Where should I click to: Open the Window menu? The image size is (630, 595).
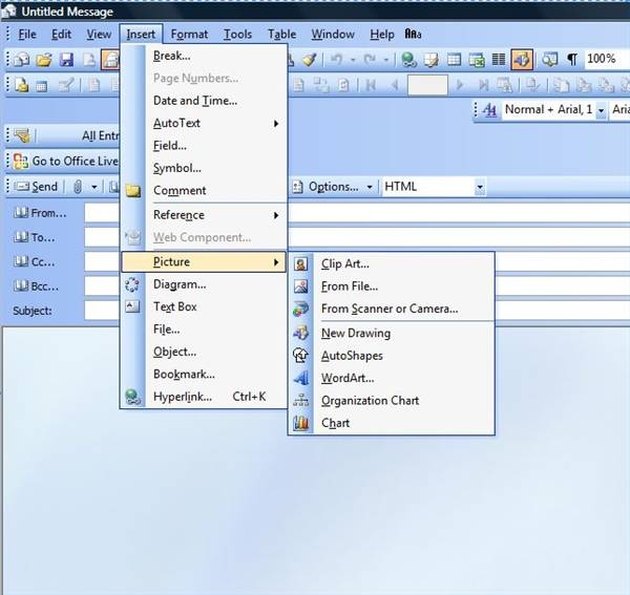point(333,34)
